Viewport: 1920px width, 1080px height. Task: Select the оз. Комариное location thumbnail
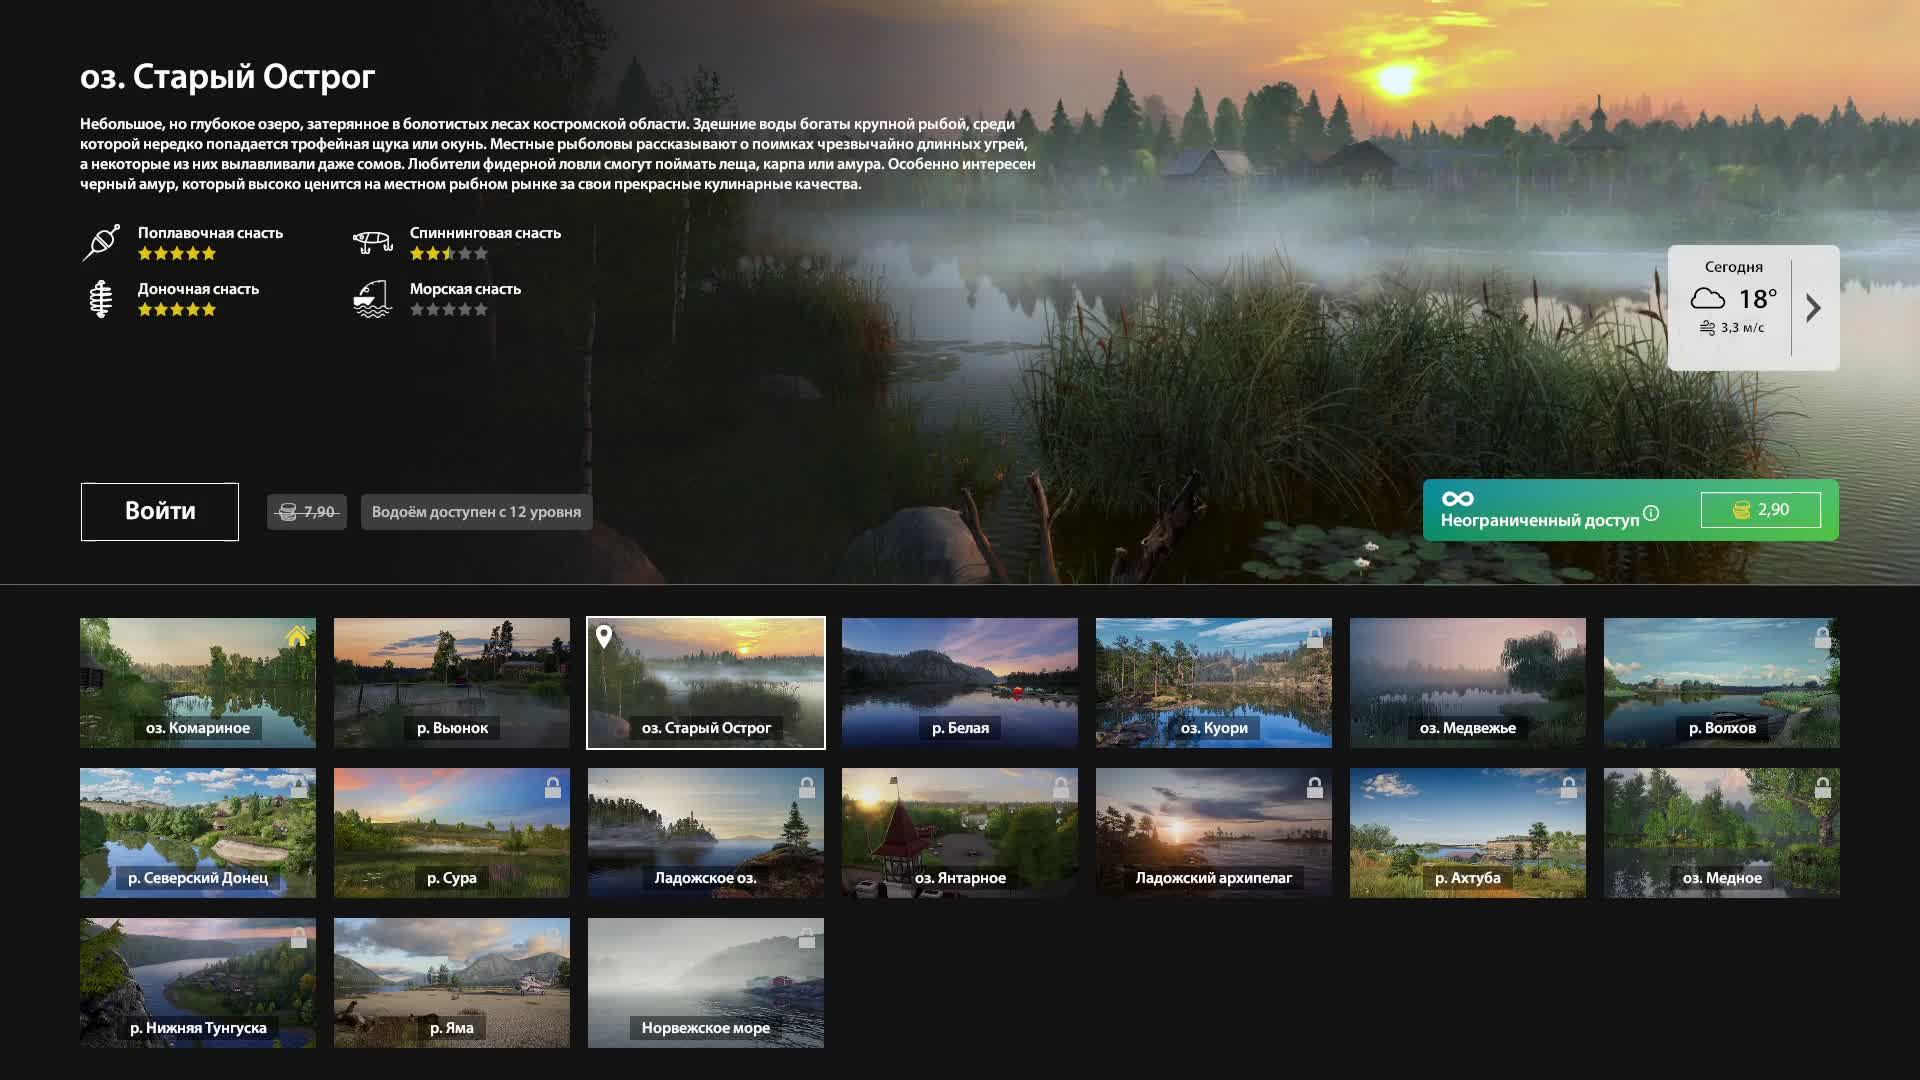[x=198, y=683]
